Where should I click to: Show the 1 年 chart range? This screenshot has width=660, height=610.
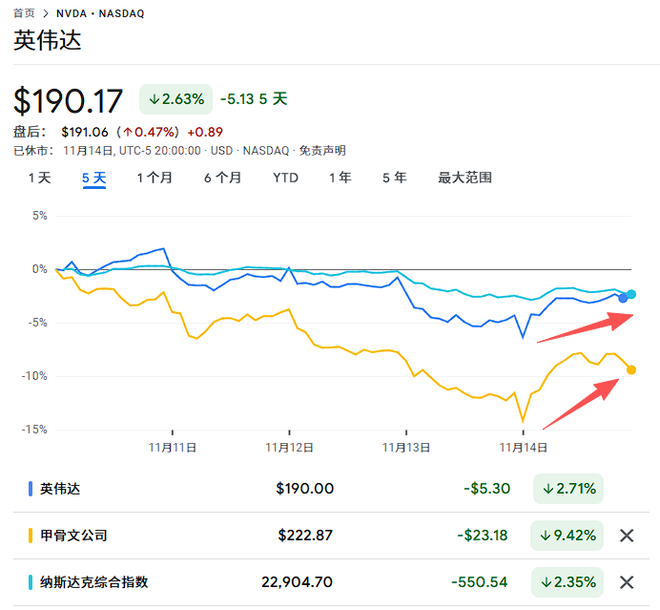340,178
